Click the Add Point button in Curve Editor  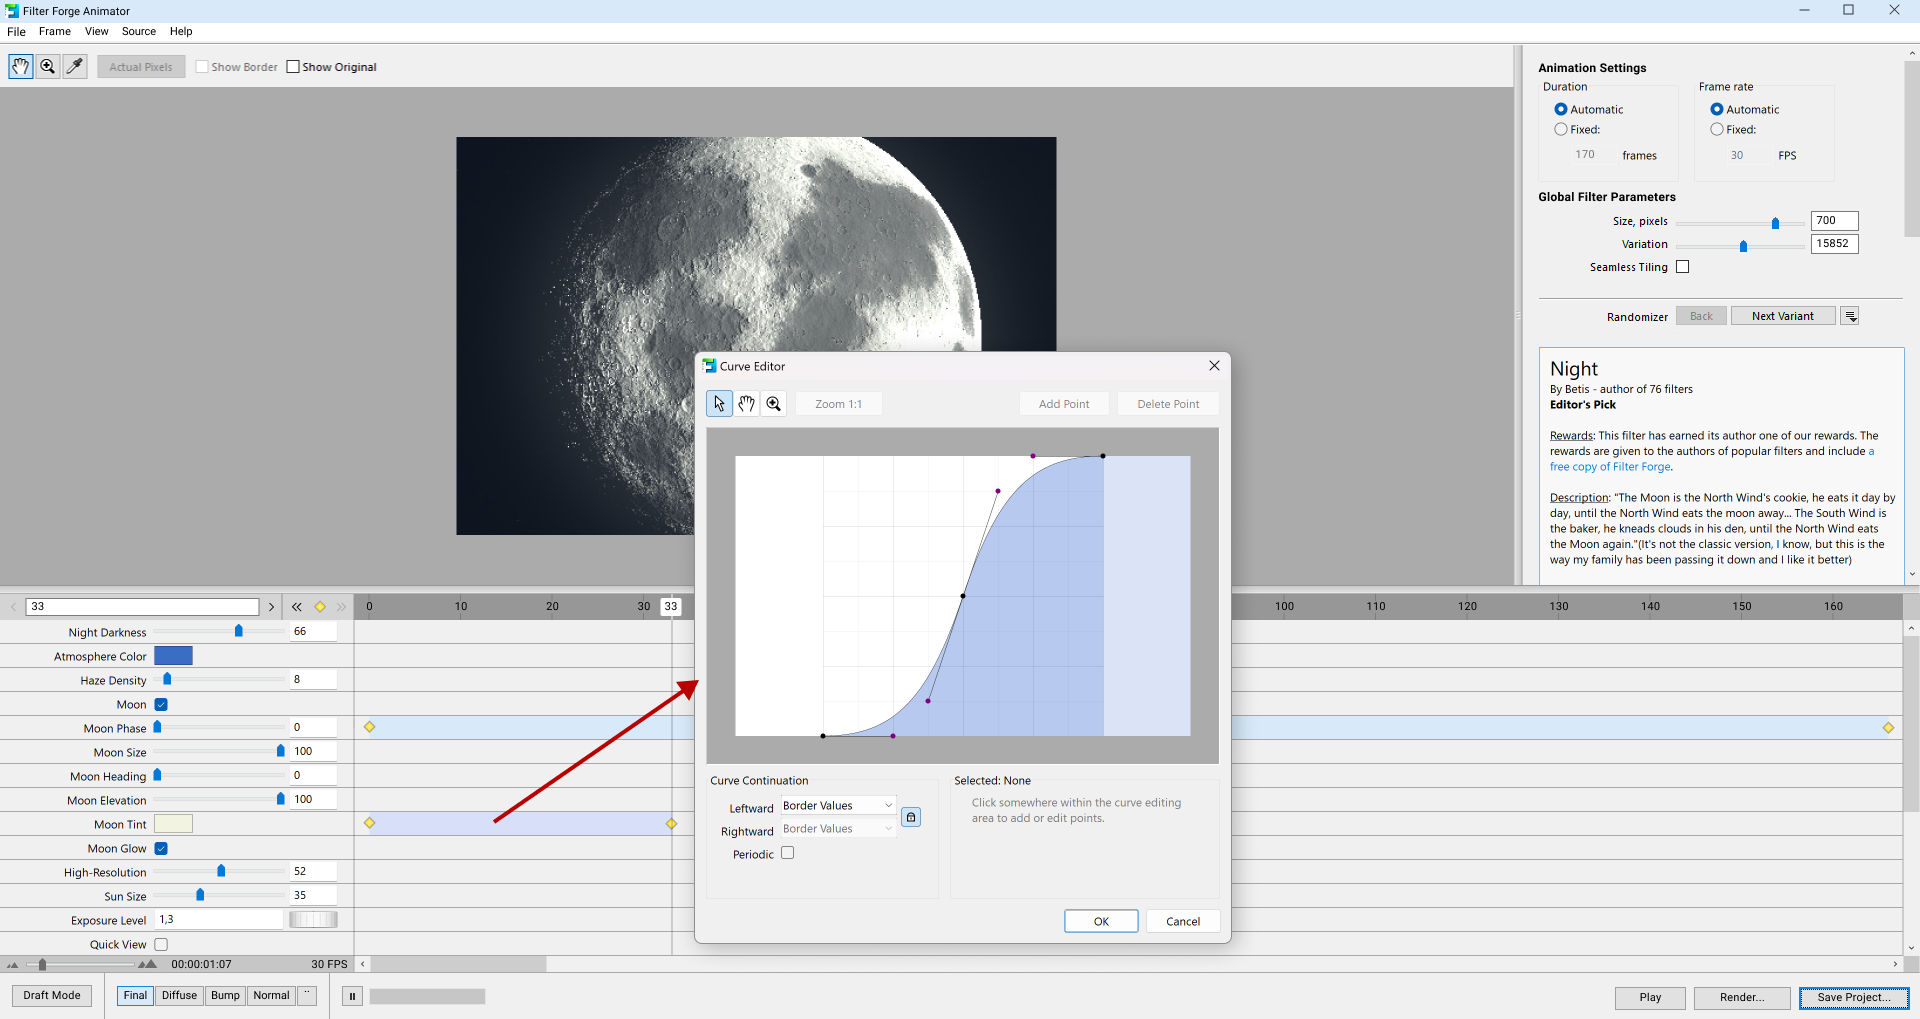tap(1063, 403)
